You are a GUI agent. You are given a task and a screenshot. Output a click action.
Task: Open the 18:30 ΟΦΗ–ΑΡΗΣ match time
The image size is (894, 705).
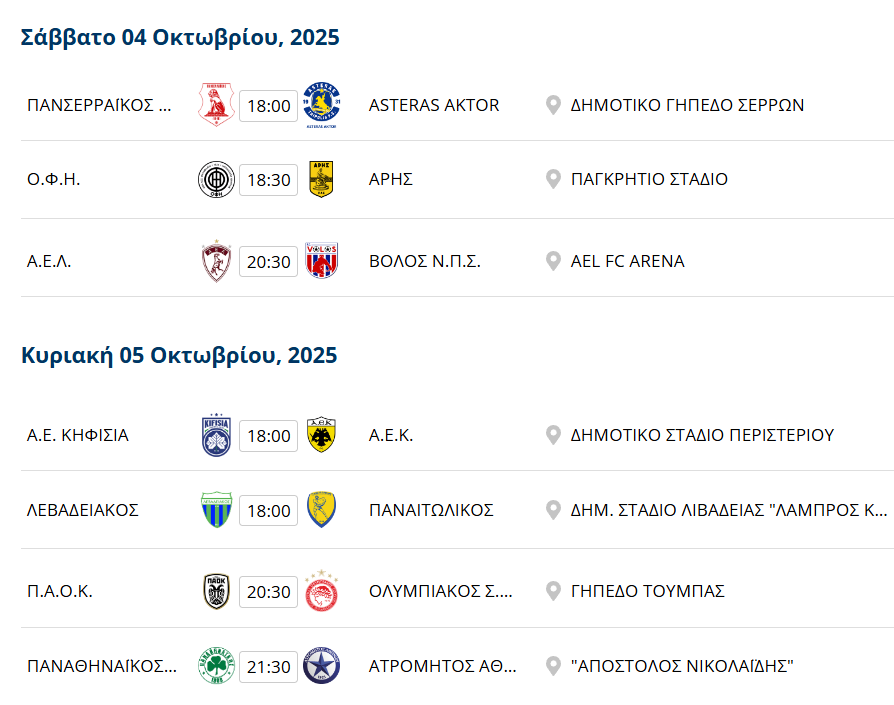coord(268,180)
